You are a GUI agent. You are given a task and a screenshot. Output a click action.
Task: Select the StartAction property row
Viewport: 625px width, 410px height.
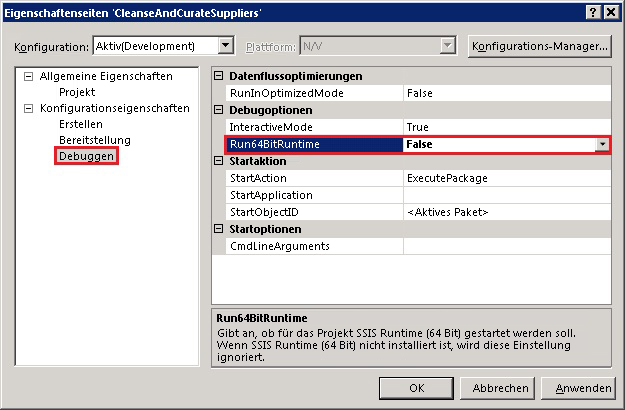point(418,178)
